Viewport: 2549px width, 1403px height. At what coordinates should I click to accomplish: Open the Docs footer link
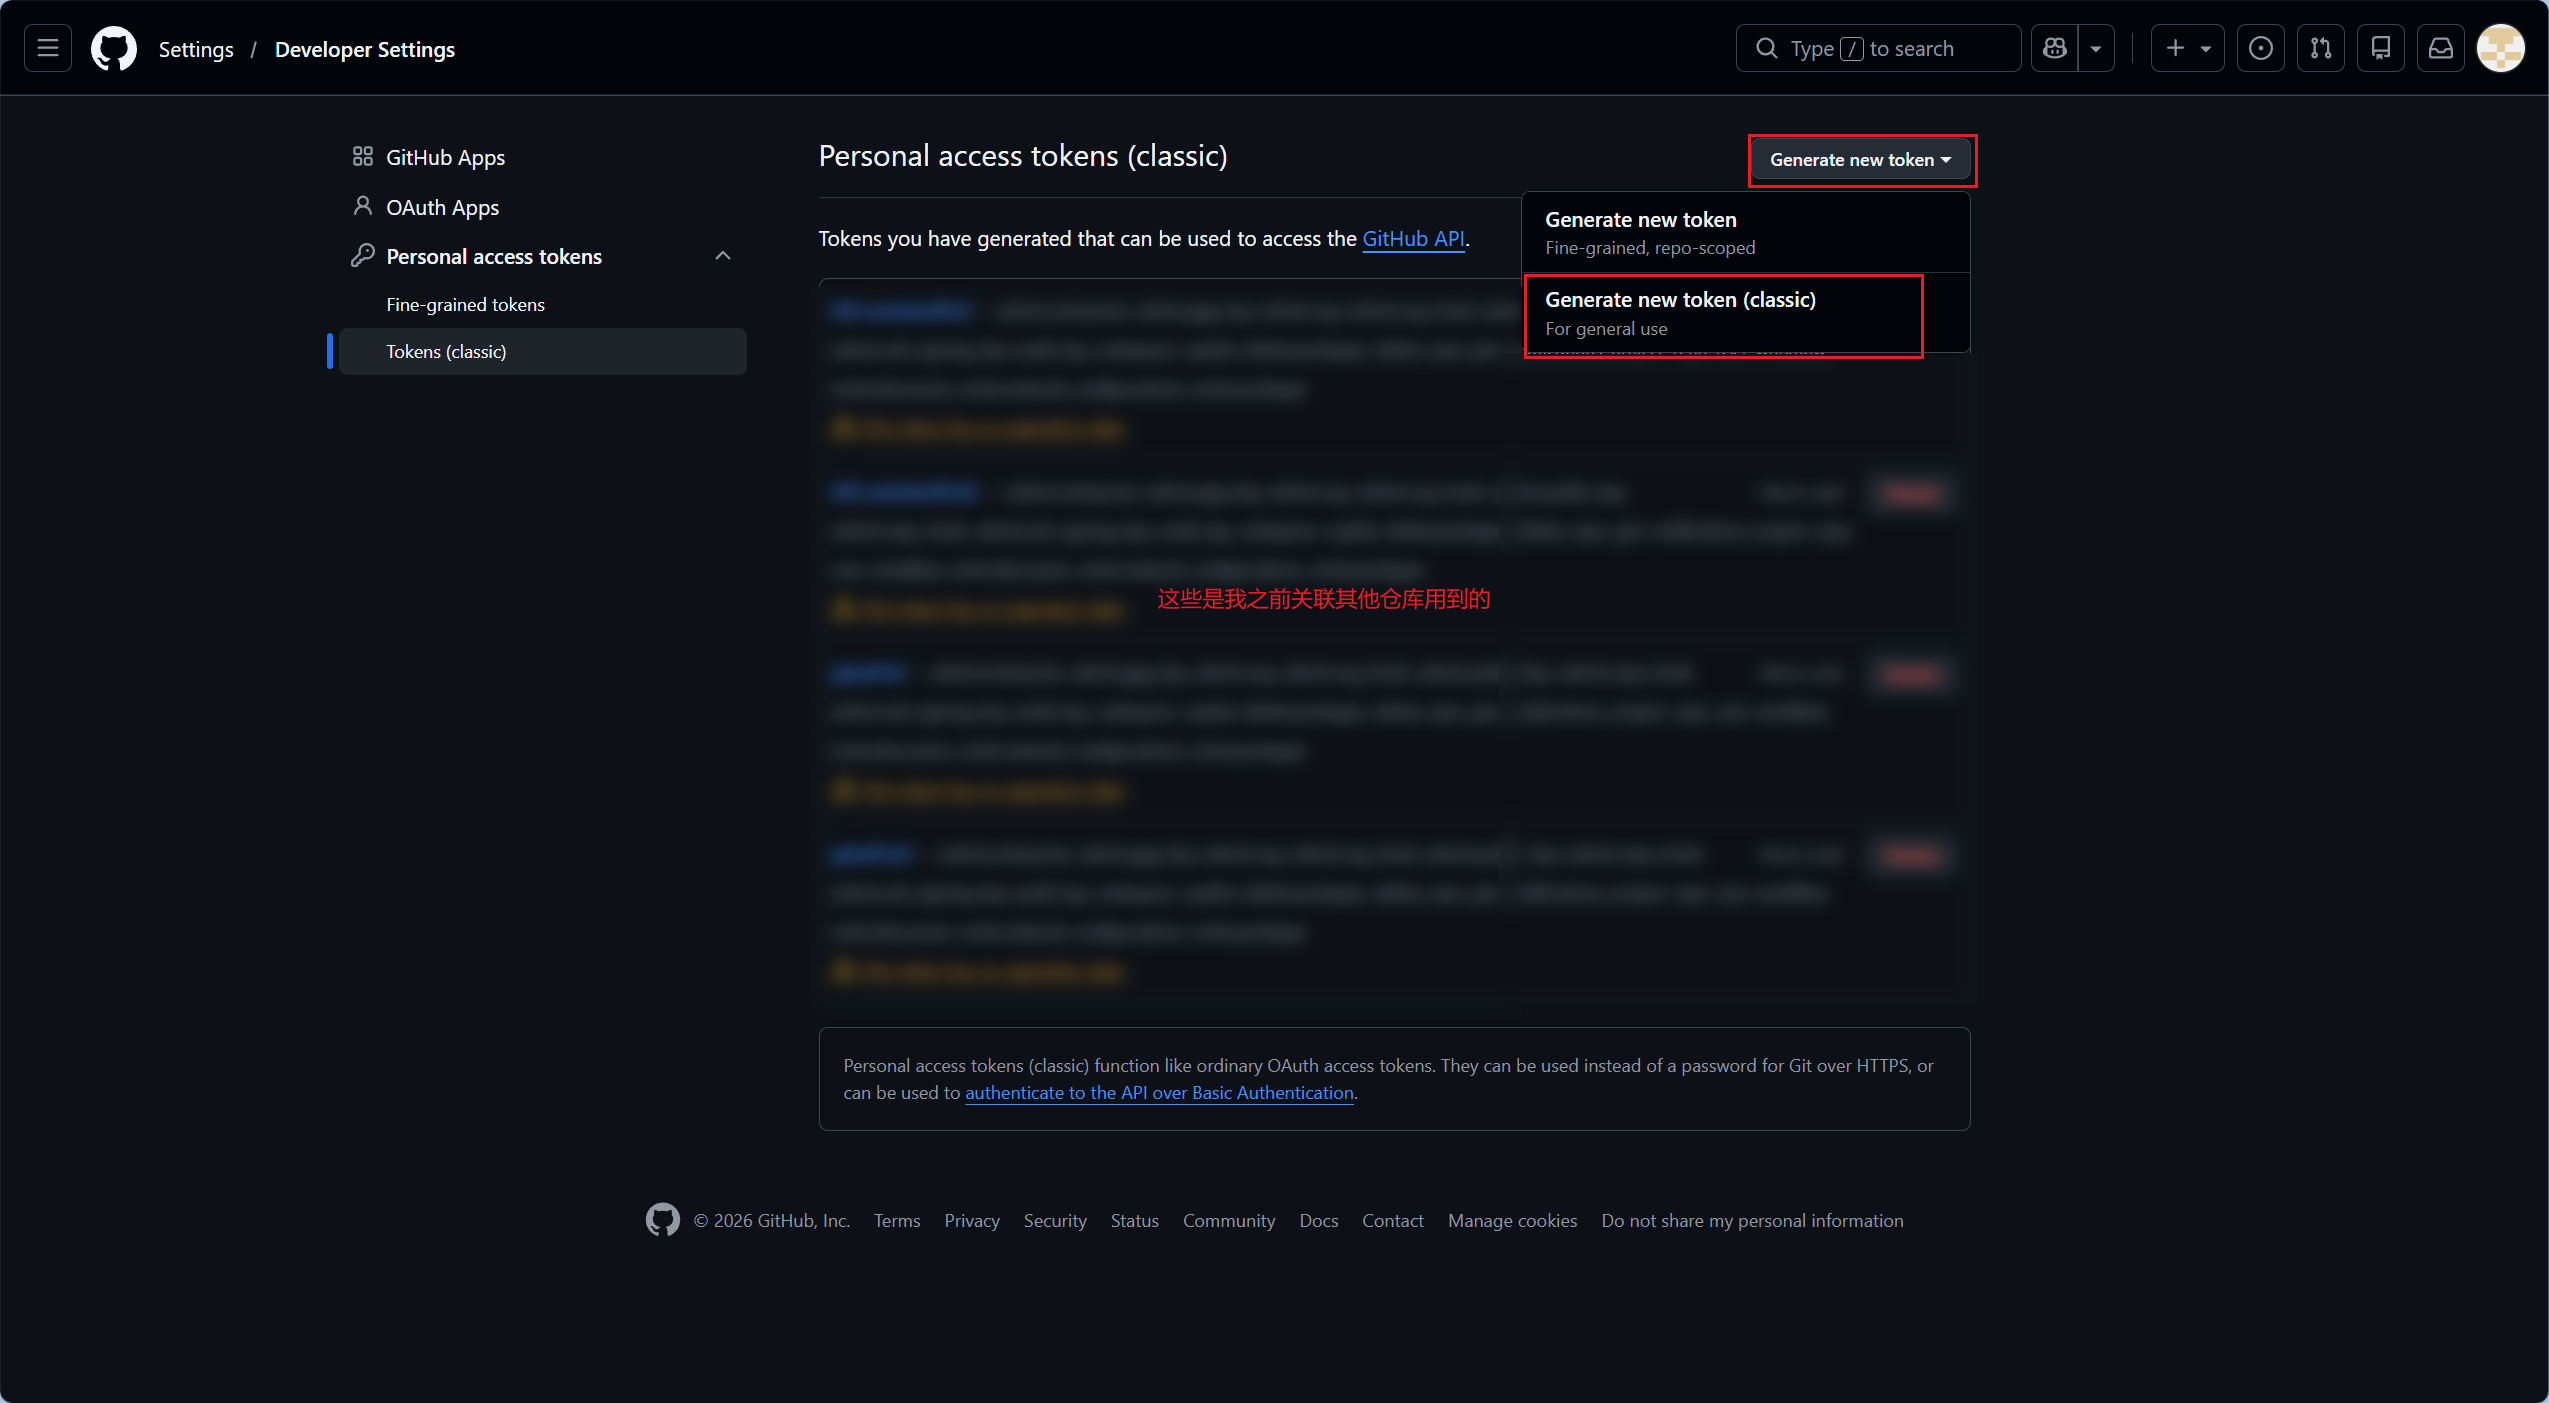point(1319,1221)
